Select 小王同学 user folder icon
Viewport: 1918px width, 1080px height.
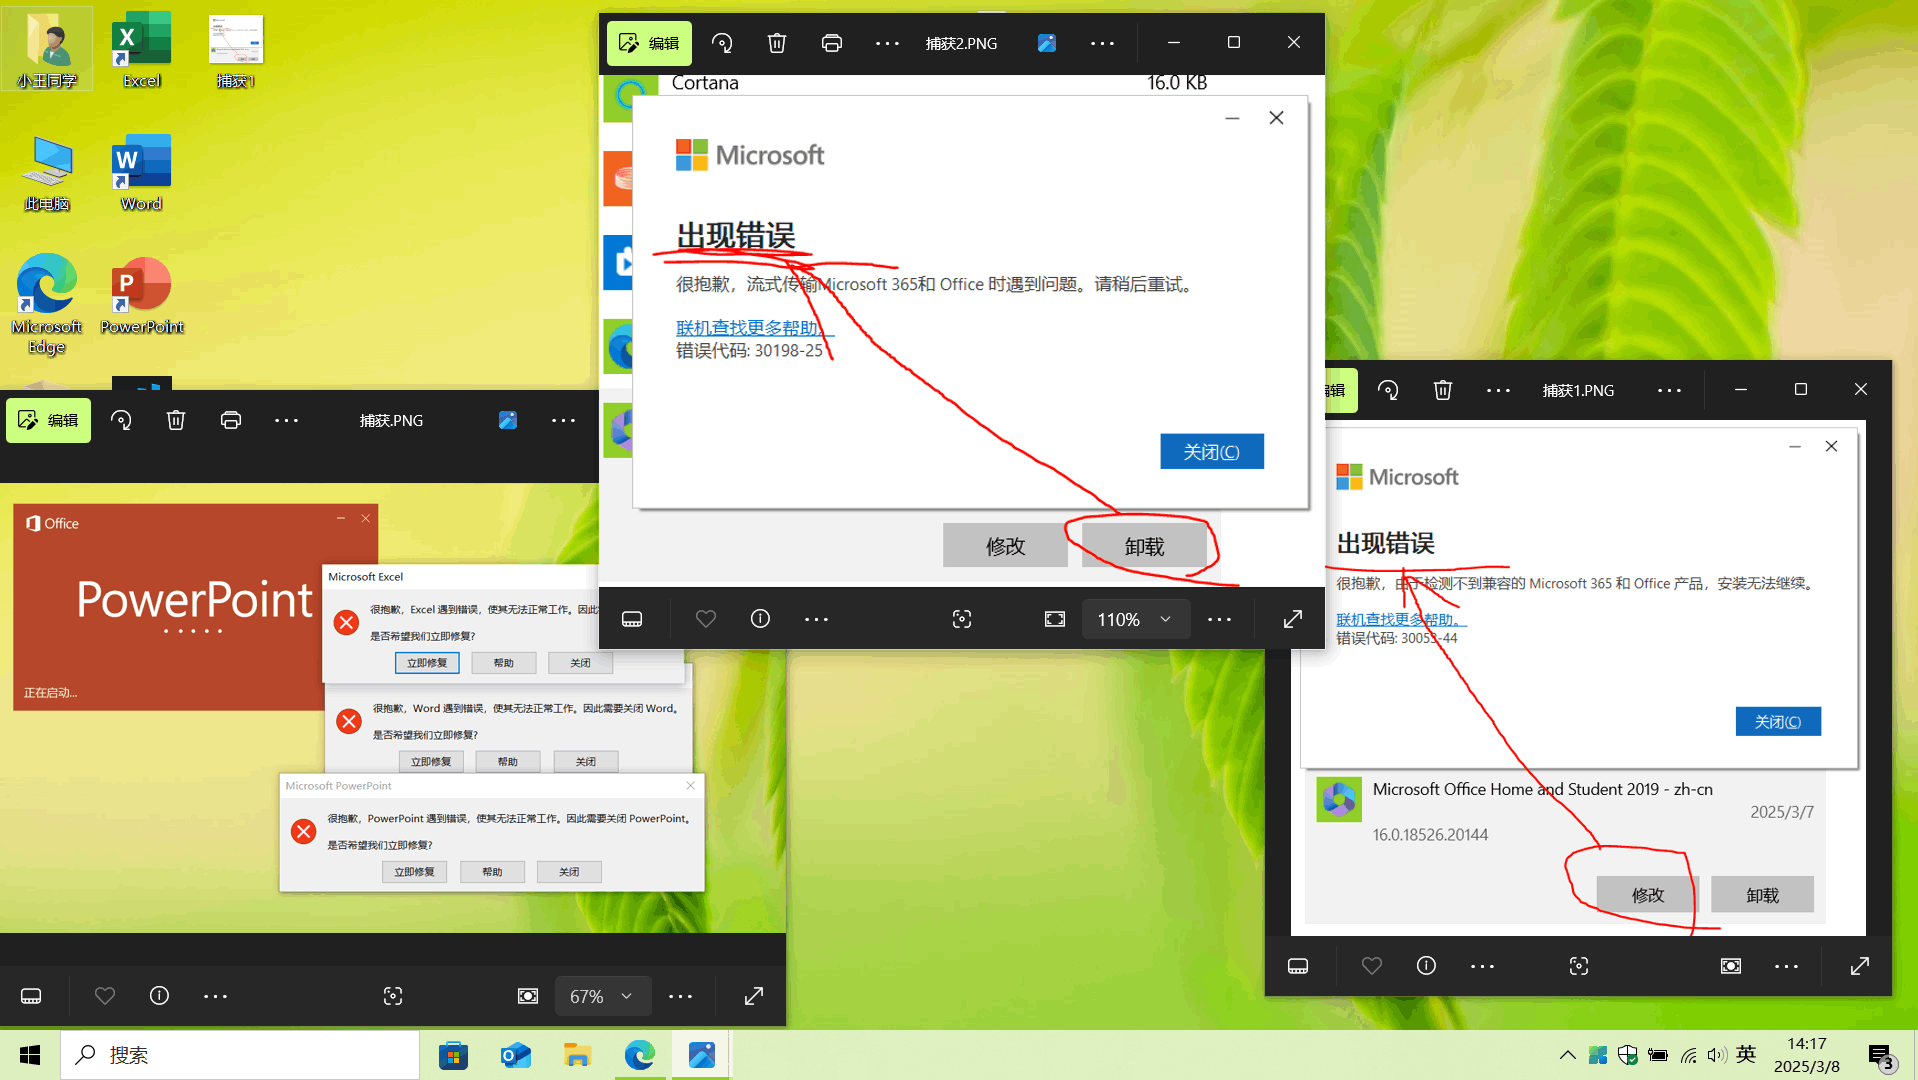47,50
